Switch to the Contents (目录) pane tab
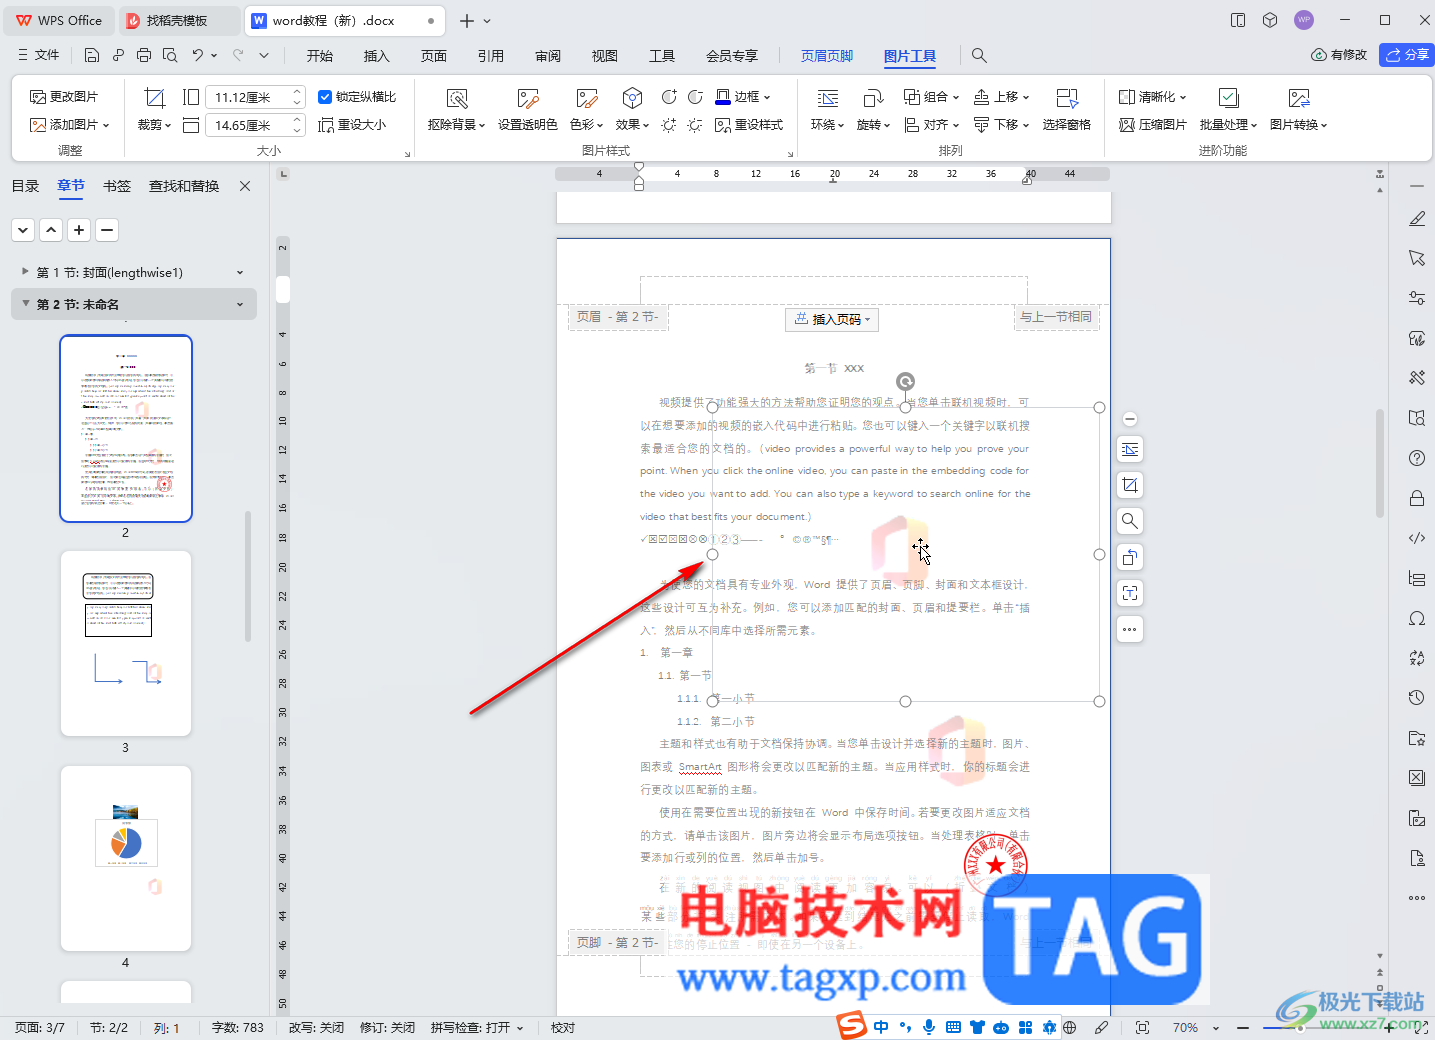This screenshot has height=1040, width=1435. click(x=26, y=186)
